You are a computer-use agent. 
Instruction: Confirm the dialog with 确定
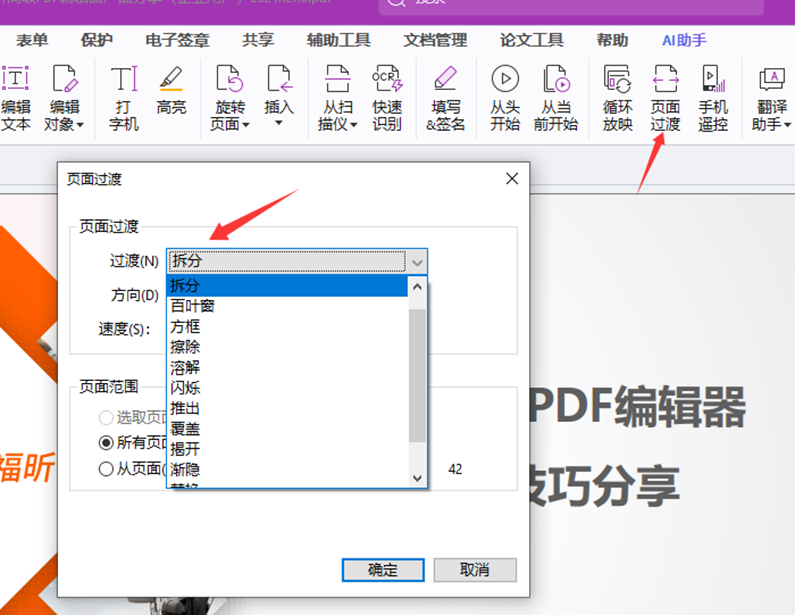pos(383,570)
